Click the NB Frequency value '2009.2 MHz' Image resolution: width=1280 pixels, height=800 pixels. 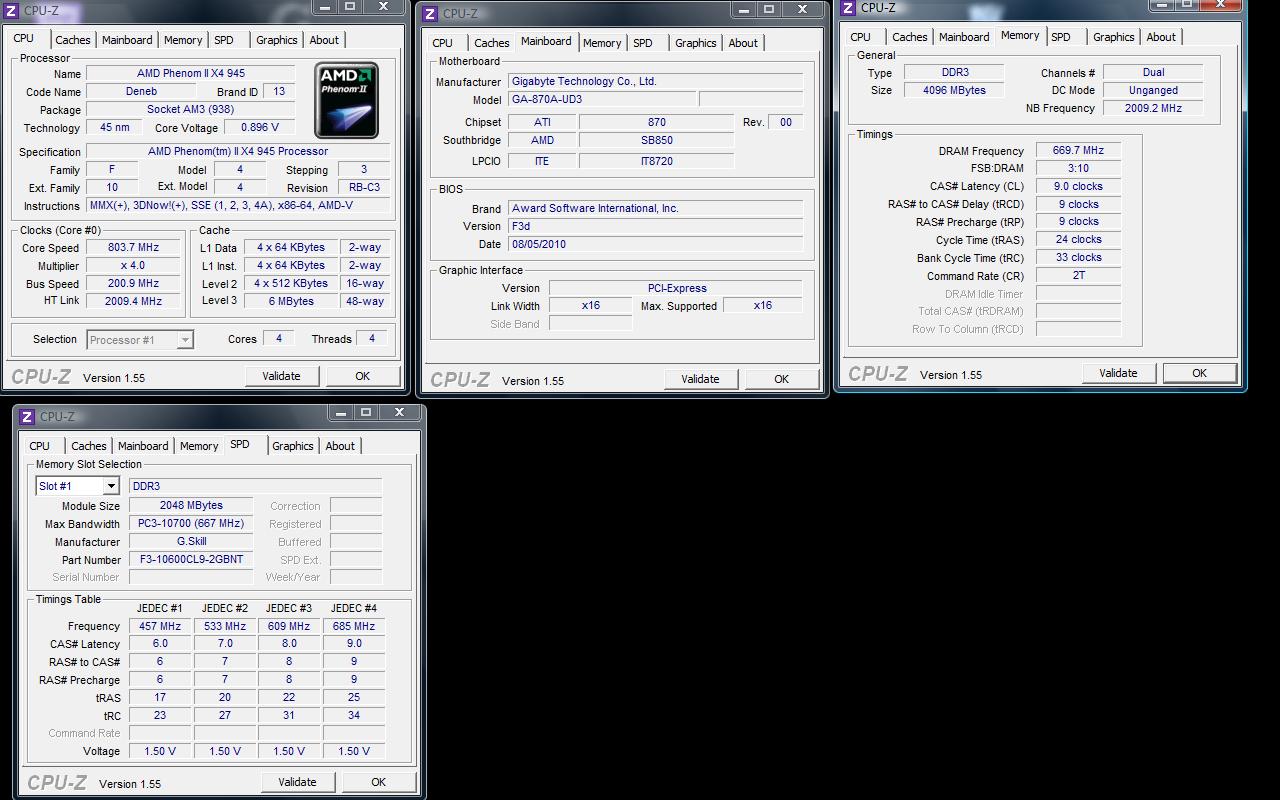tap(1153, 109)
